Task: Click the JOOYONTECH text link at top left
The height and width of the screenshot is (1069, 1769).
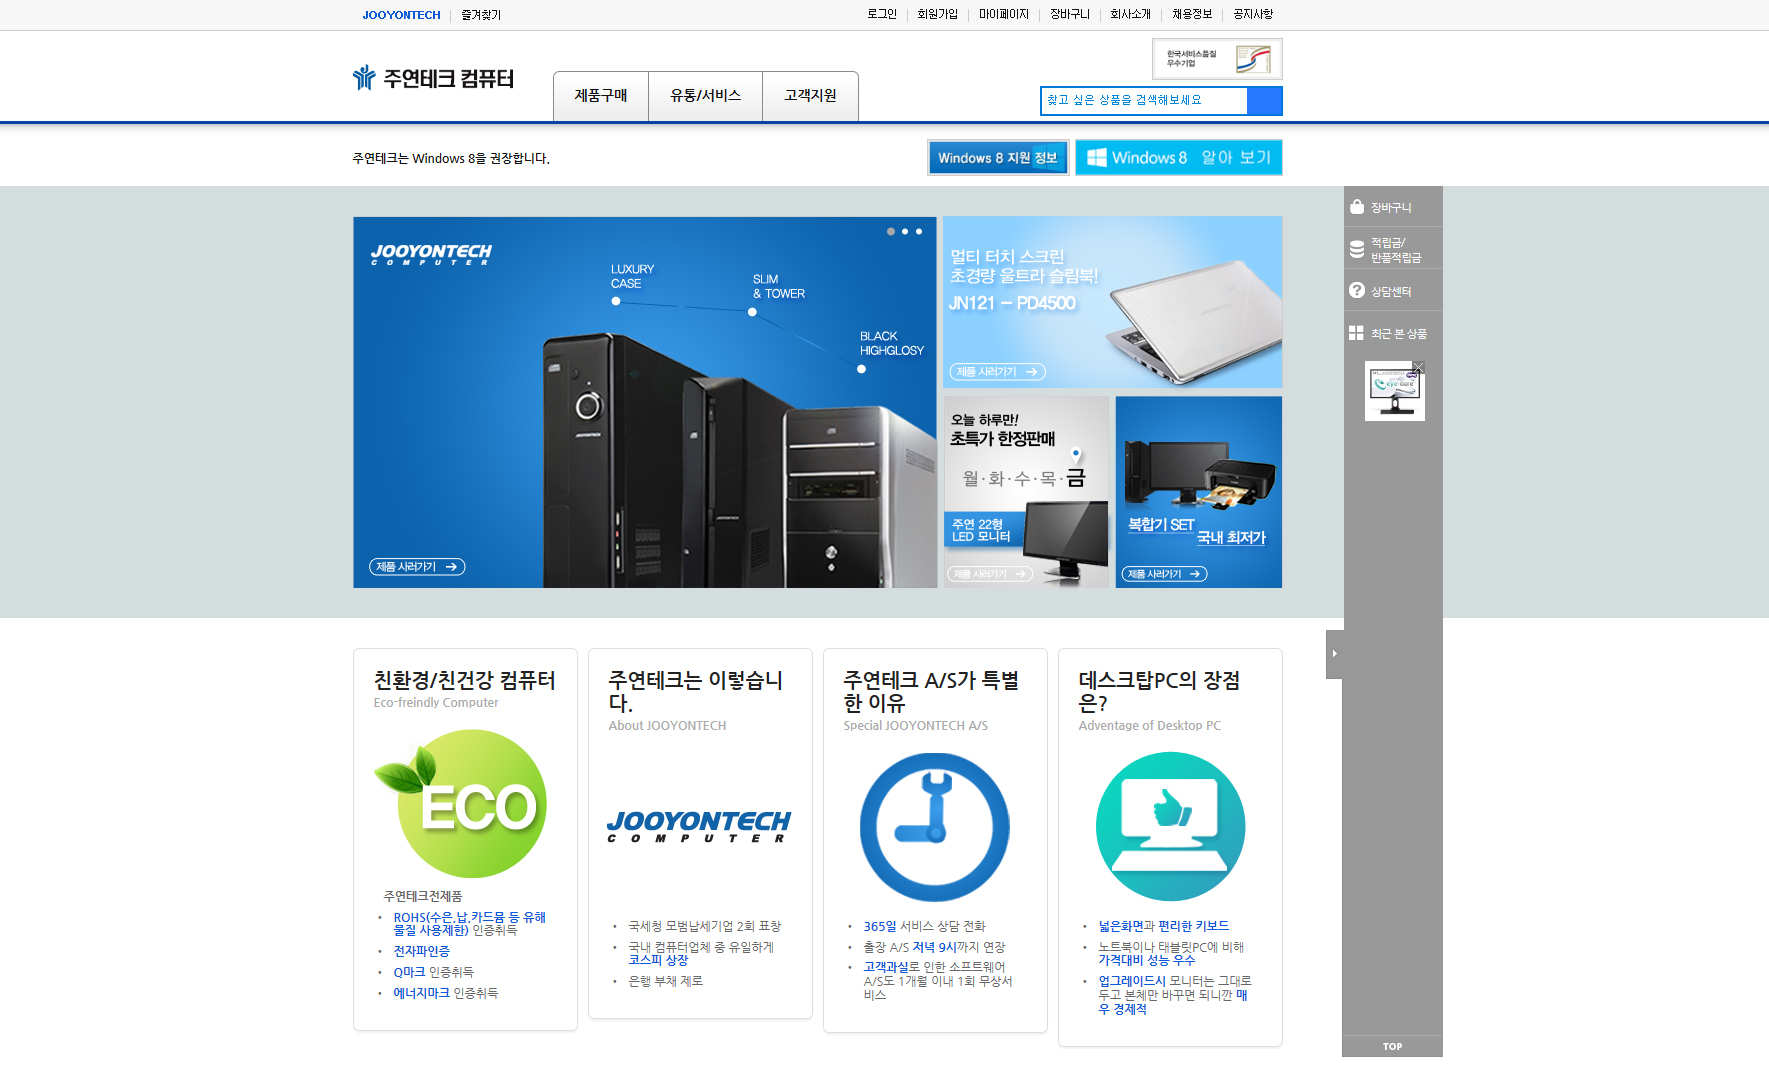Action: (401, 15)
